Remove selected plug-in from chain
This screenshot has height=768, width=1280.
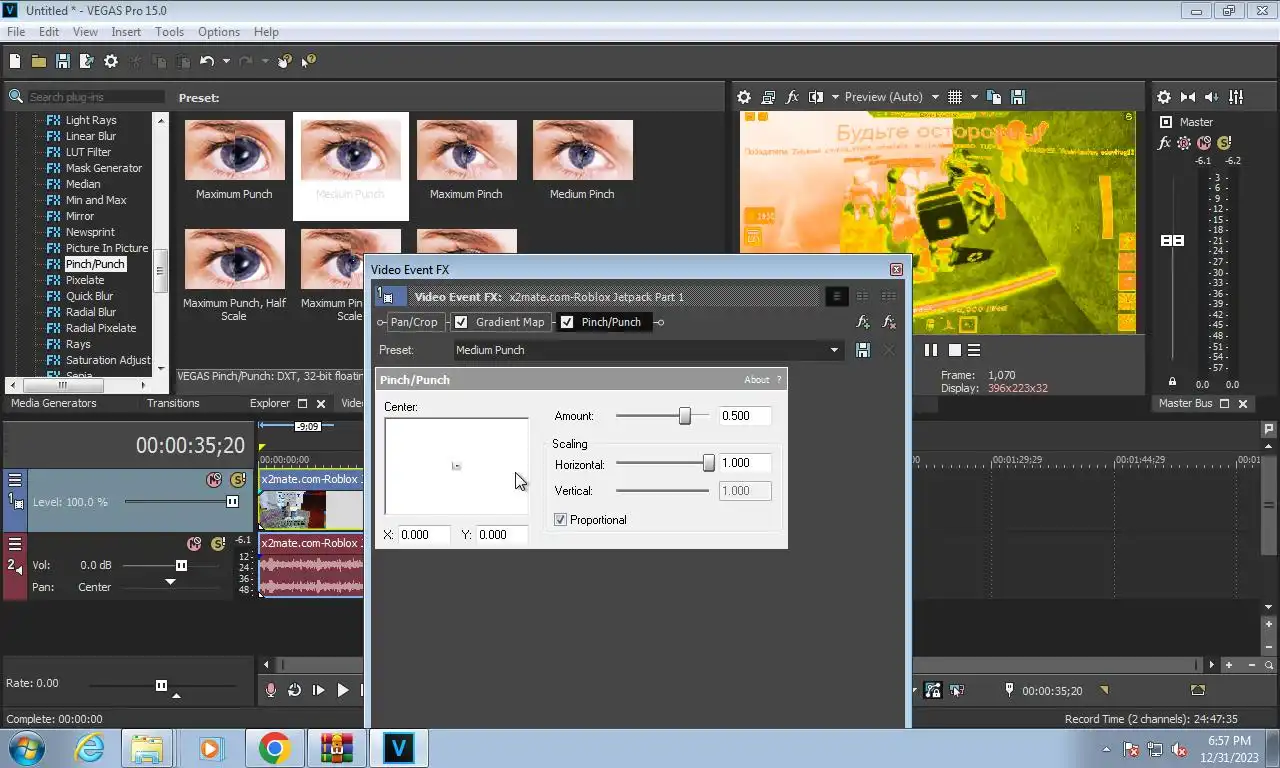[x=889, y=322]
